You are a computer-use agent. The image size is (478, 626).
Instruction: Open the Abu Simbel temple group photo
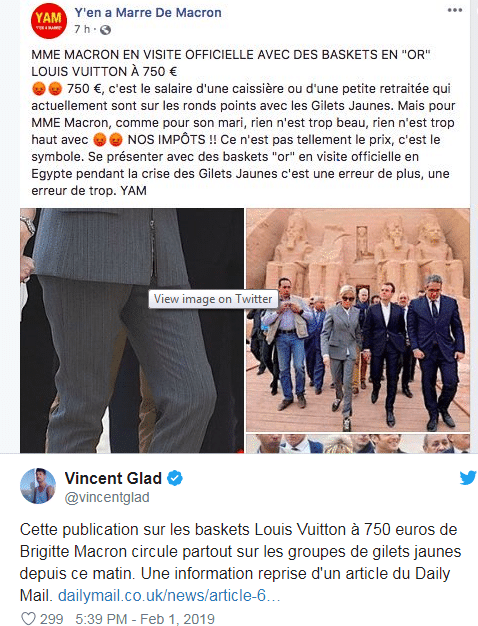pyautogui.click(x=358, y=320)
